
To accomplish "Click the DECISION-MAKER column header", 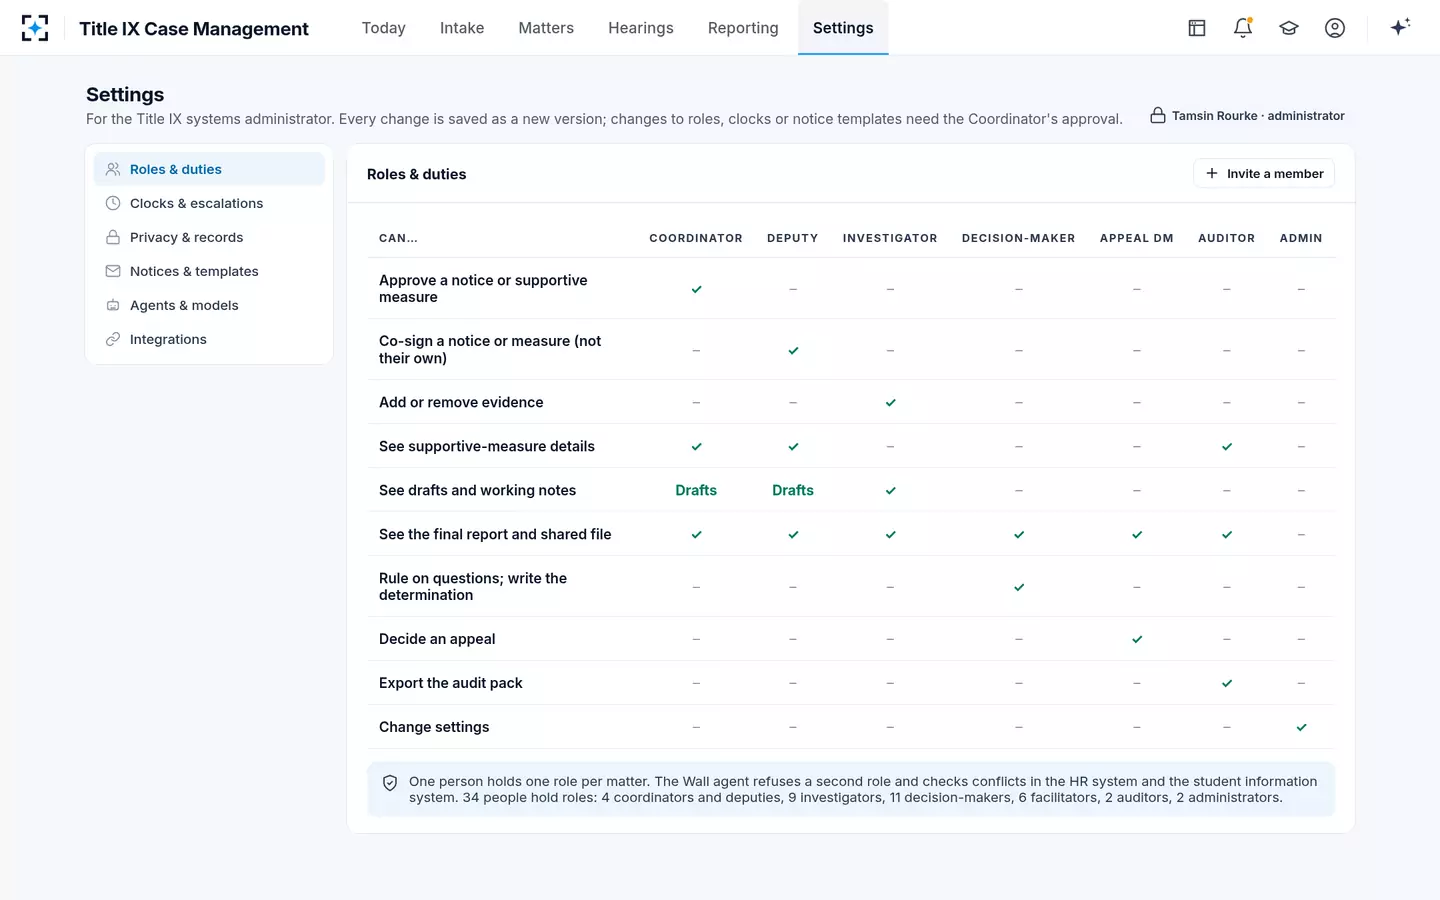I will 1019,238.
